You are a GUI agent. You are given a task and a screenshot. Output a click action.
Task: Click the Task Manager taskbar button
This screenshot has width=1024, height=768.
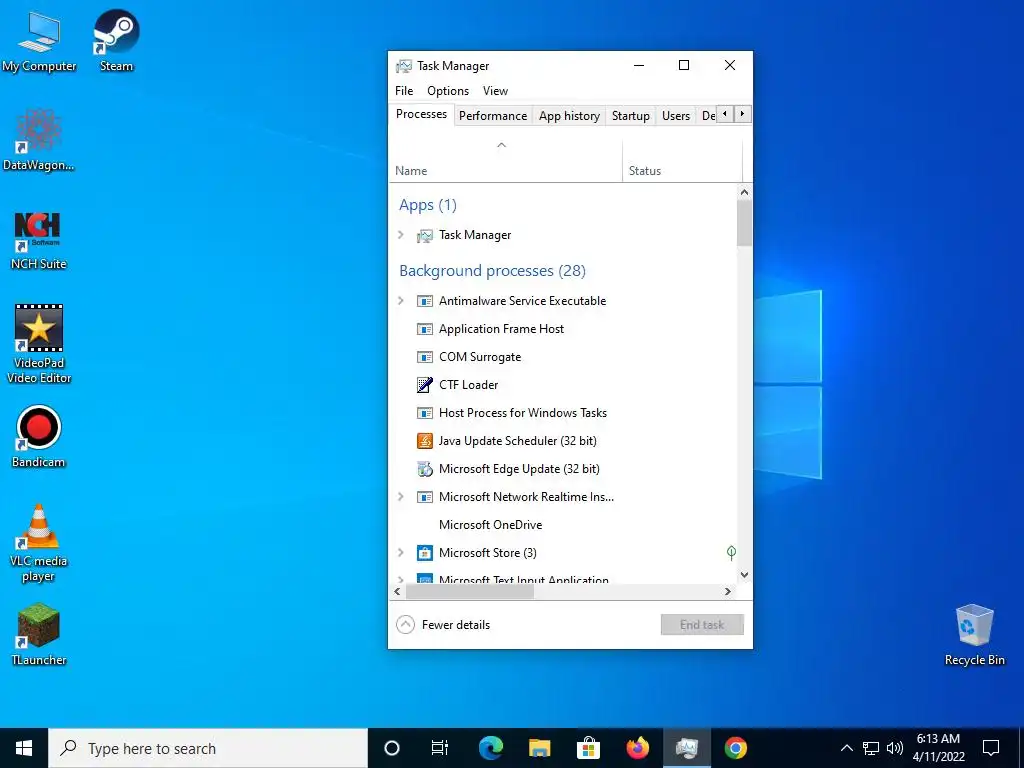[687, 748]
